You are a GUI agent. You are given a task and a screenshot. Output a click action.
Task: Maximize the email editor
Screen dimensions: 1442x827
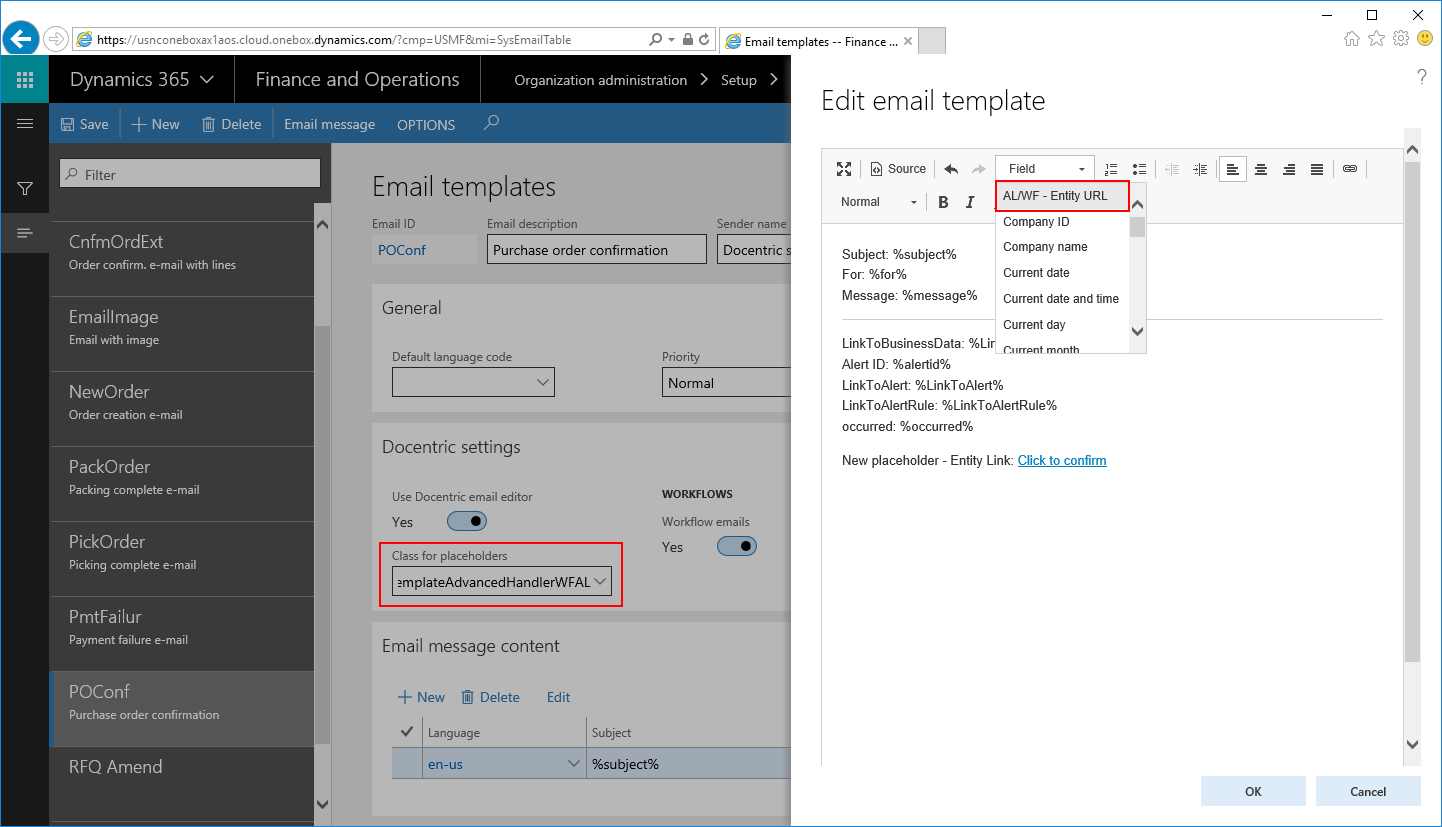(x=844, y=169)
